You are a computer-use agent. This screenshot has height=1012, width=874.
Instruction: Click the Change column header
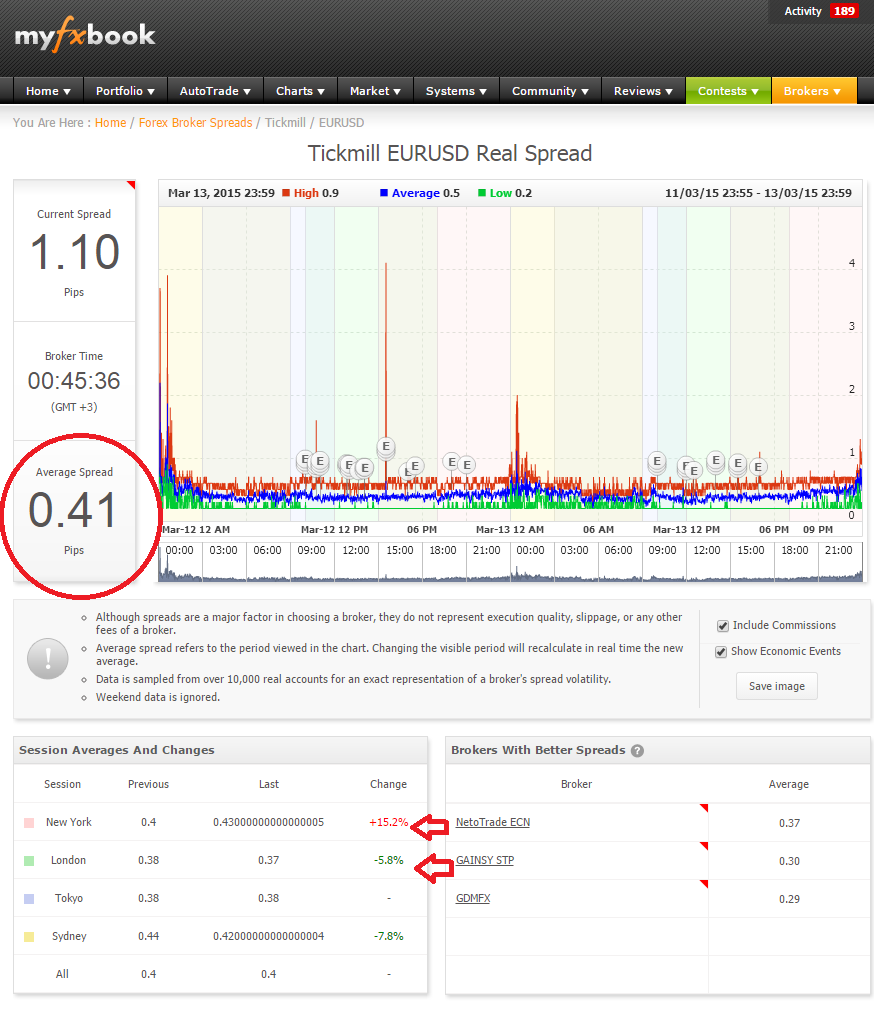tap(389, 784)
